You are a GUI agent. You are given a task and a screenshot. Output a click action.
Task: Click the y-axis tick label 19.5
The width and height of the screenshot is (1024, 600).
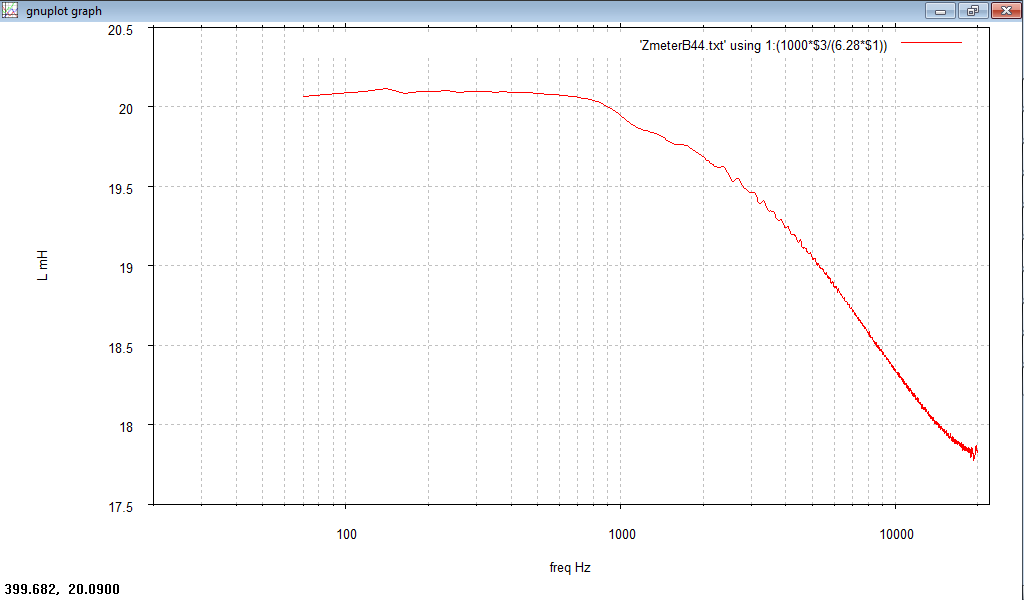(x=121, y=189)
